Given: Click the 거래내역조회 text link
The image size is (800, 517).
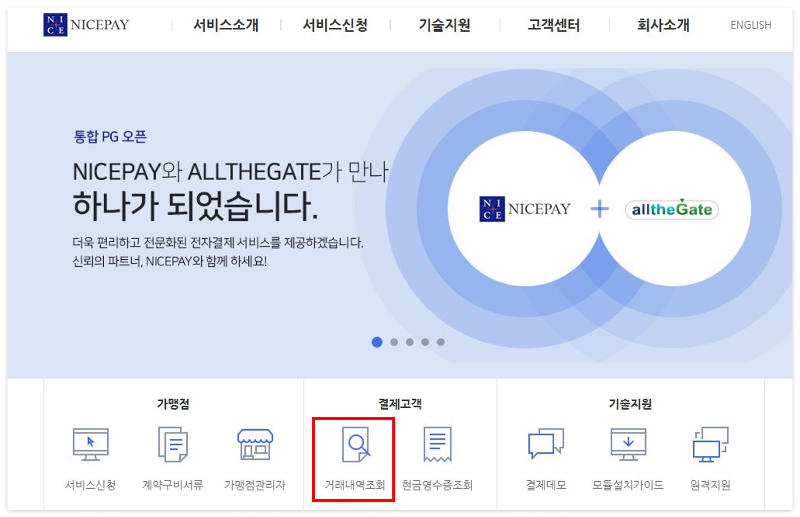Looking at the screenshot, I should coord(355,485).
